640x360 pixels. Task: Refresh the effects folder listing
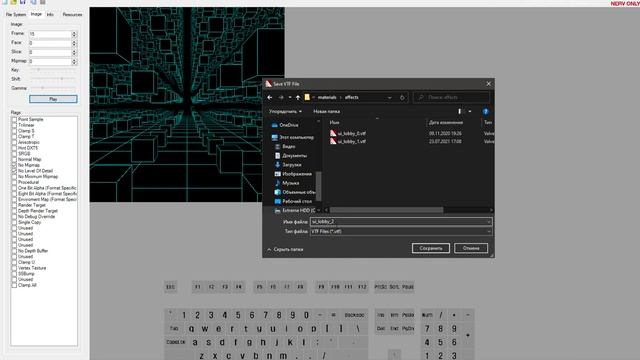click(402, 98)
